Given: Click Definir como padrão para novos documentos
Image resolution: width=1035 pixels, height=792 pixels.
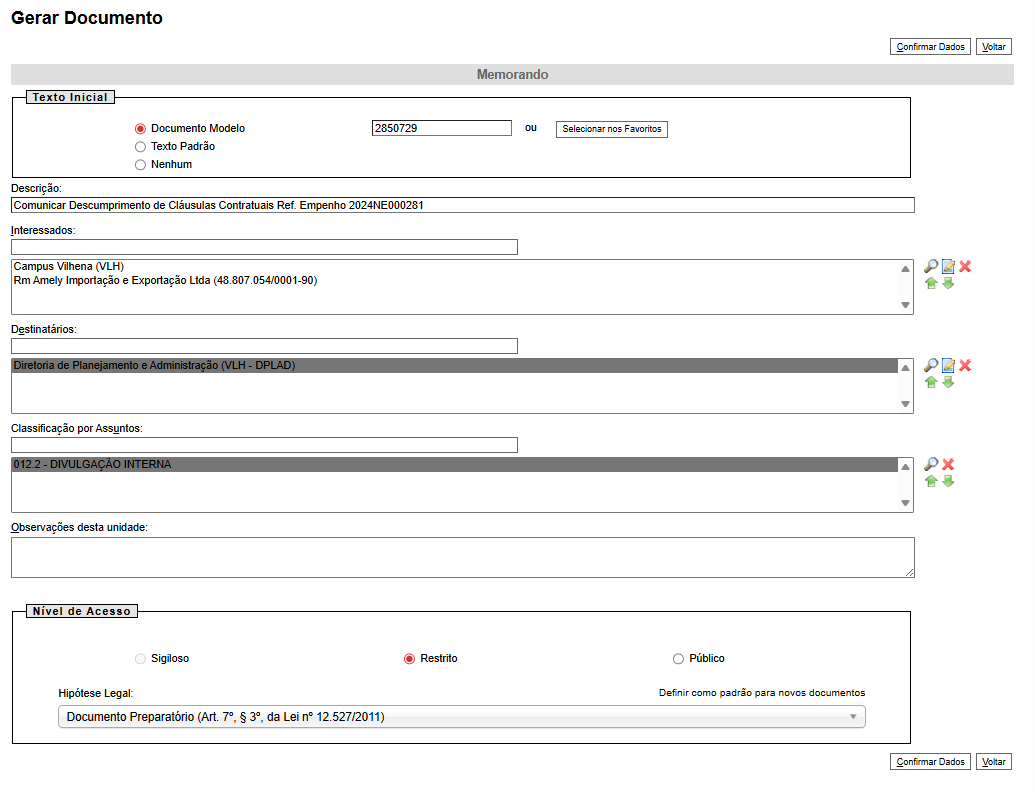Looking at the screenshot, I should pos(761,693).
